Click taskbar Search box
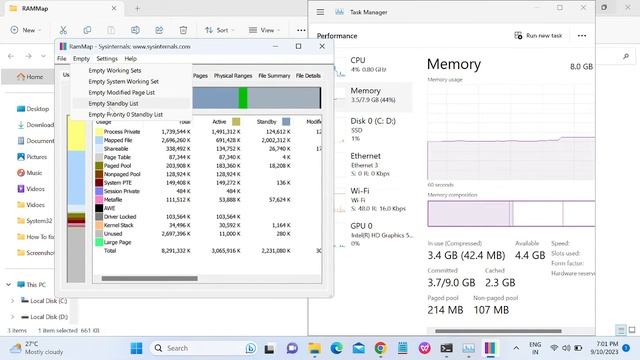 204,348
